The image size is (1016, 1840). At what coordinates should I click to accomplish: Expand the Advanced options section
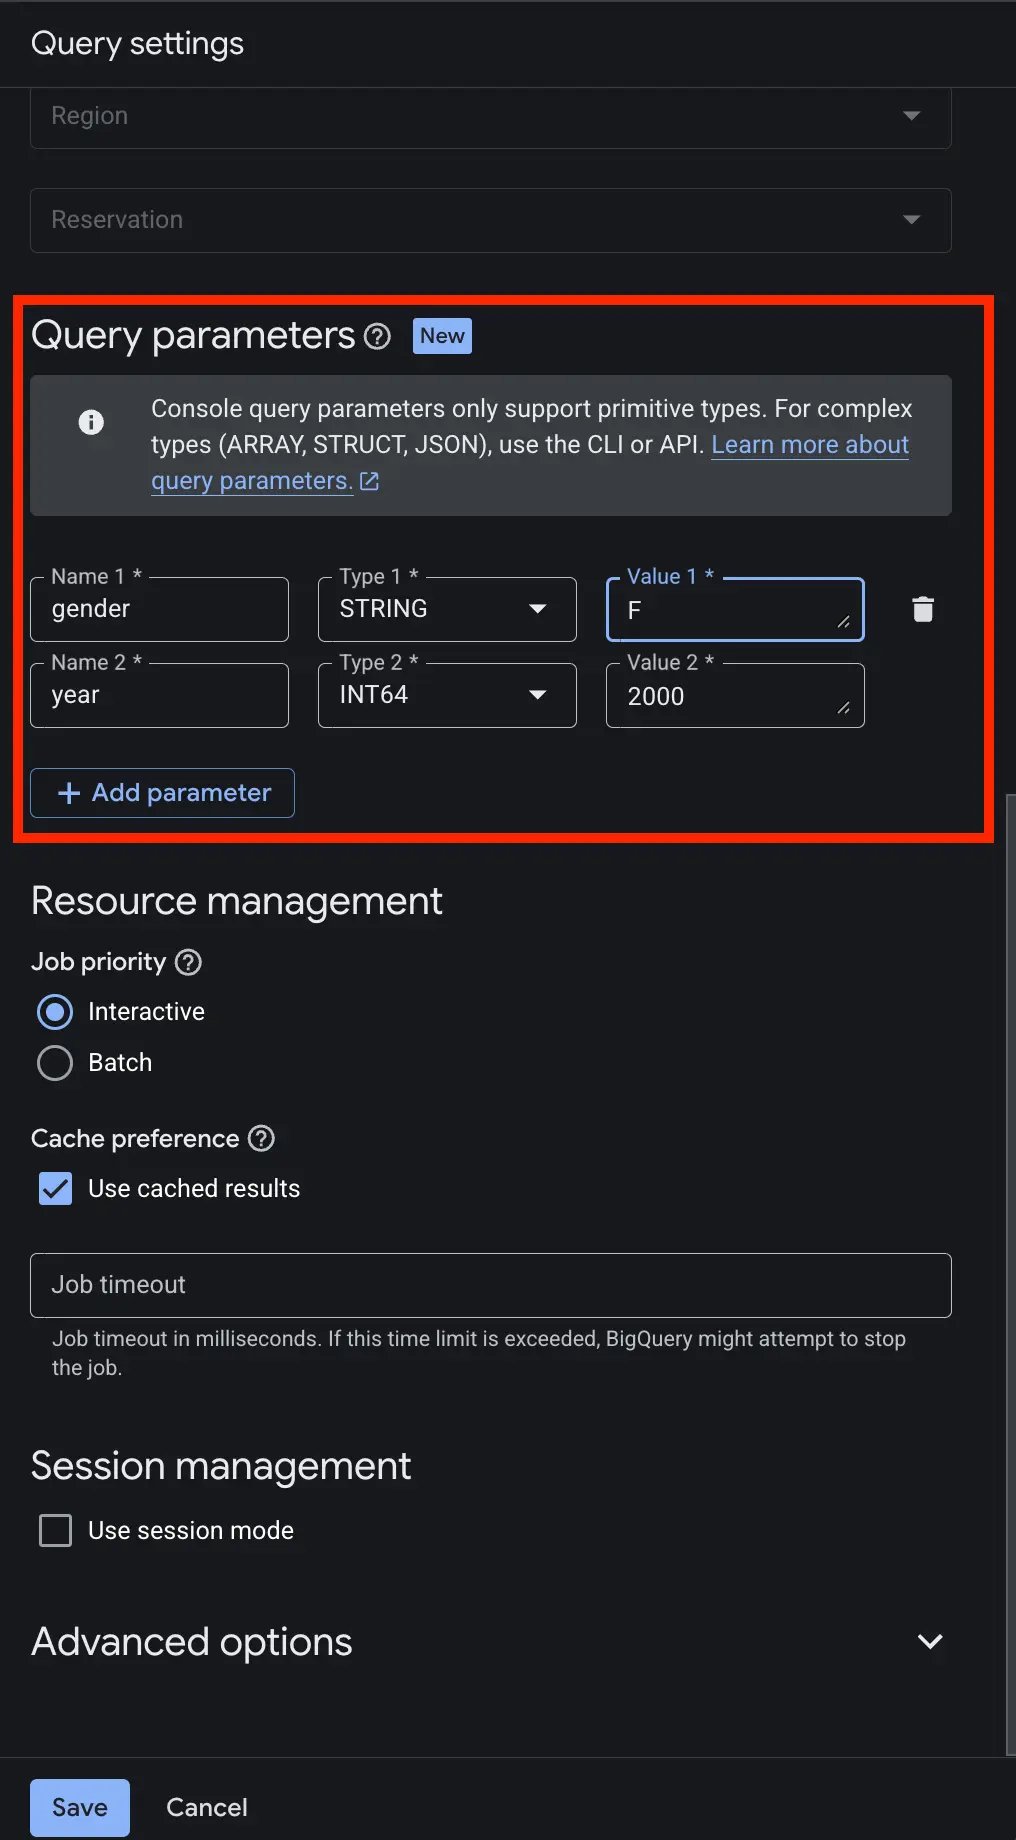[930, 1642]
